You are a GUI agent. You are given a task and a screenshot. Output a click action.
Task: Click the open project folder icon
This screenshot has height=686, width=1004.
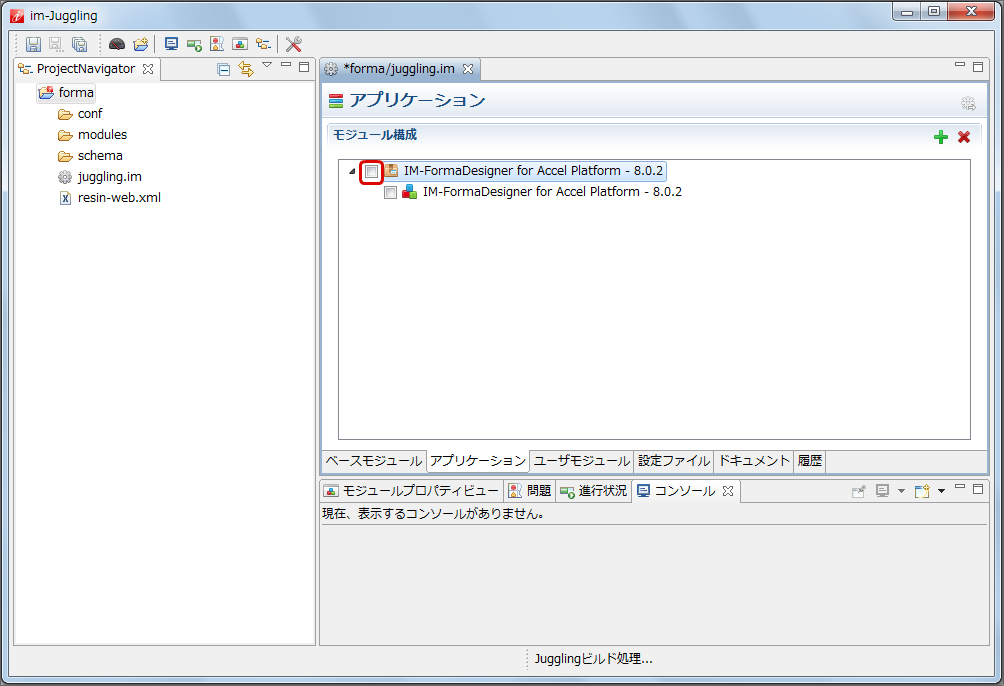[141, 44]
